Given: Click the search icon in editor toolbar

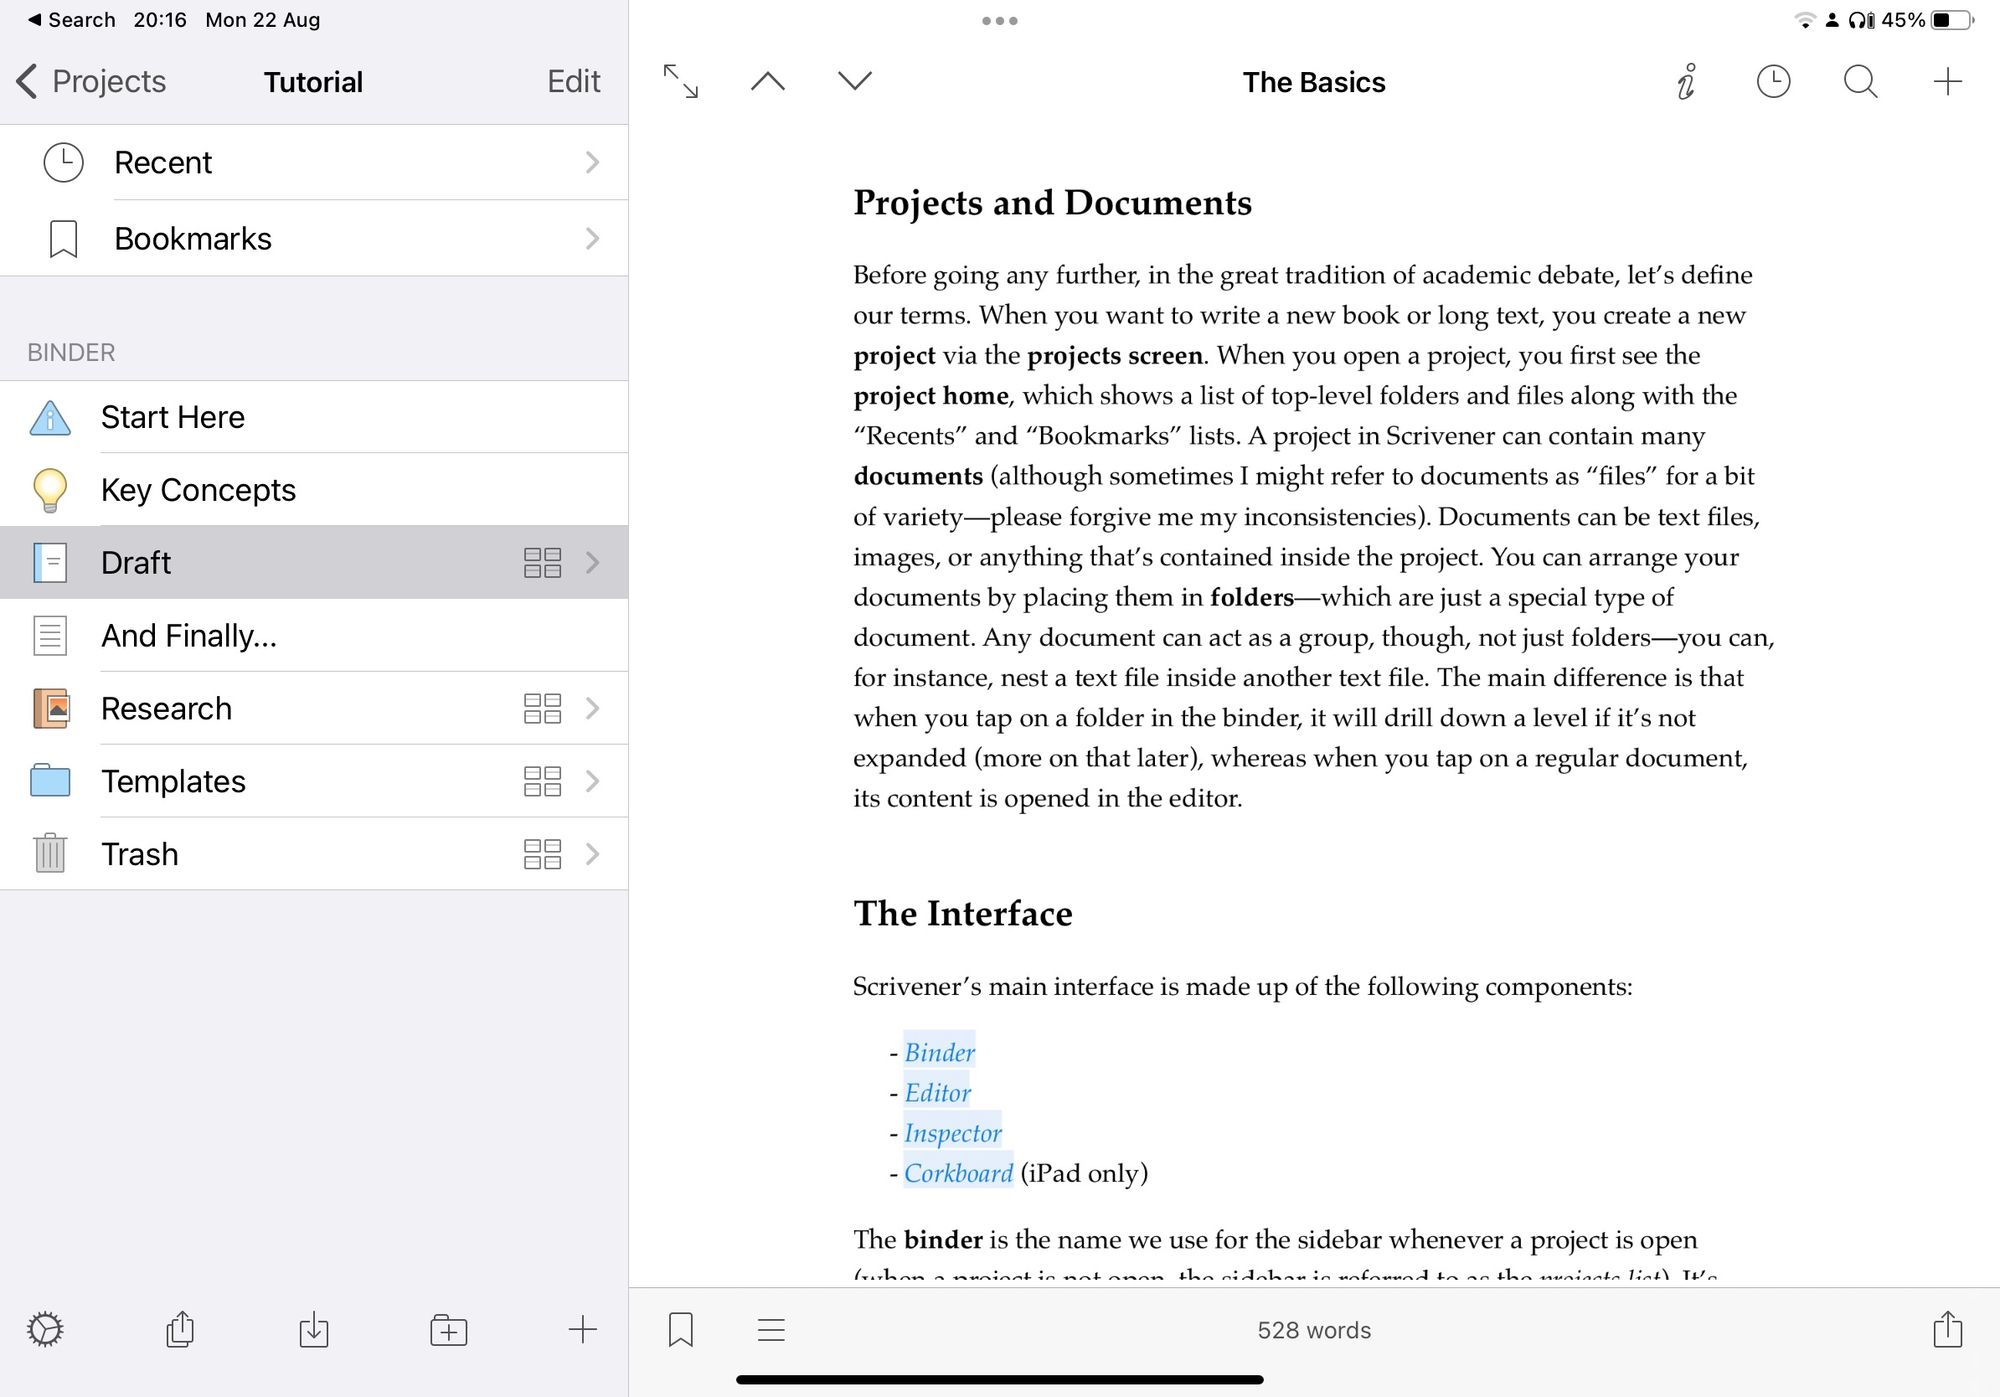Looking at the screenshot, I should pos(1860,81).
